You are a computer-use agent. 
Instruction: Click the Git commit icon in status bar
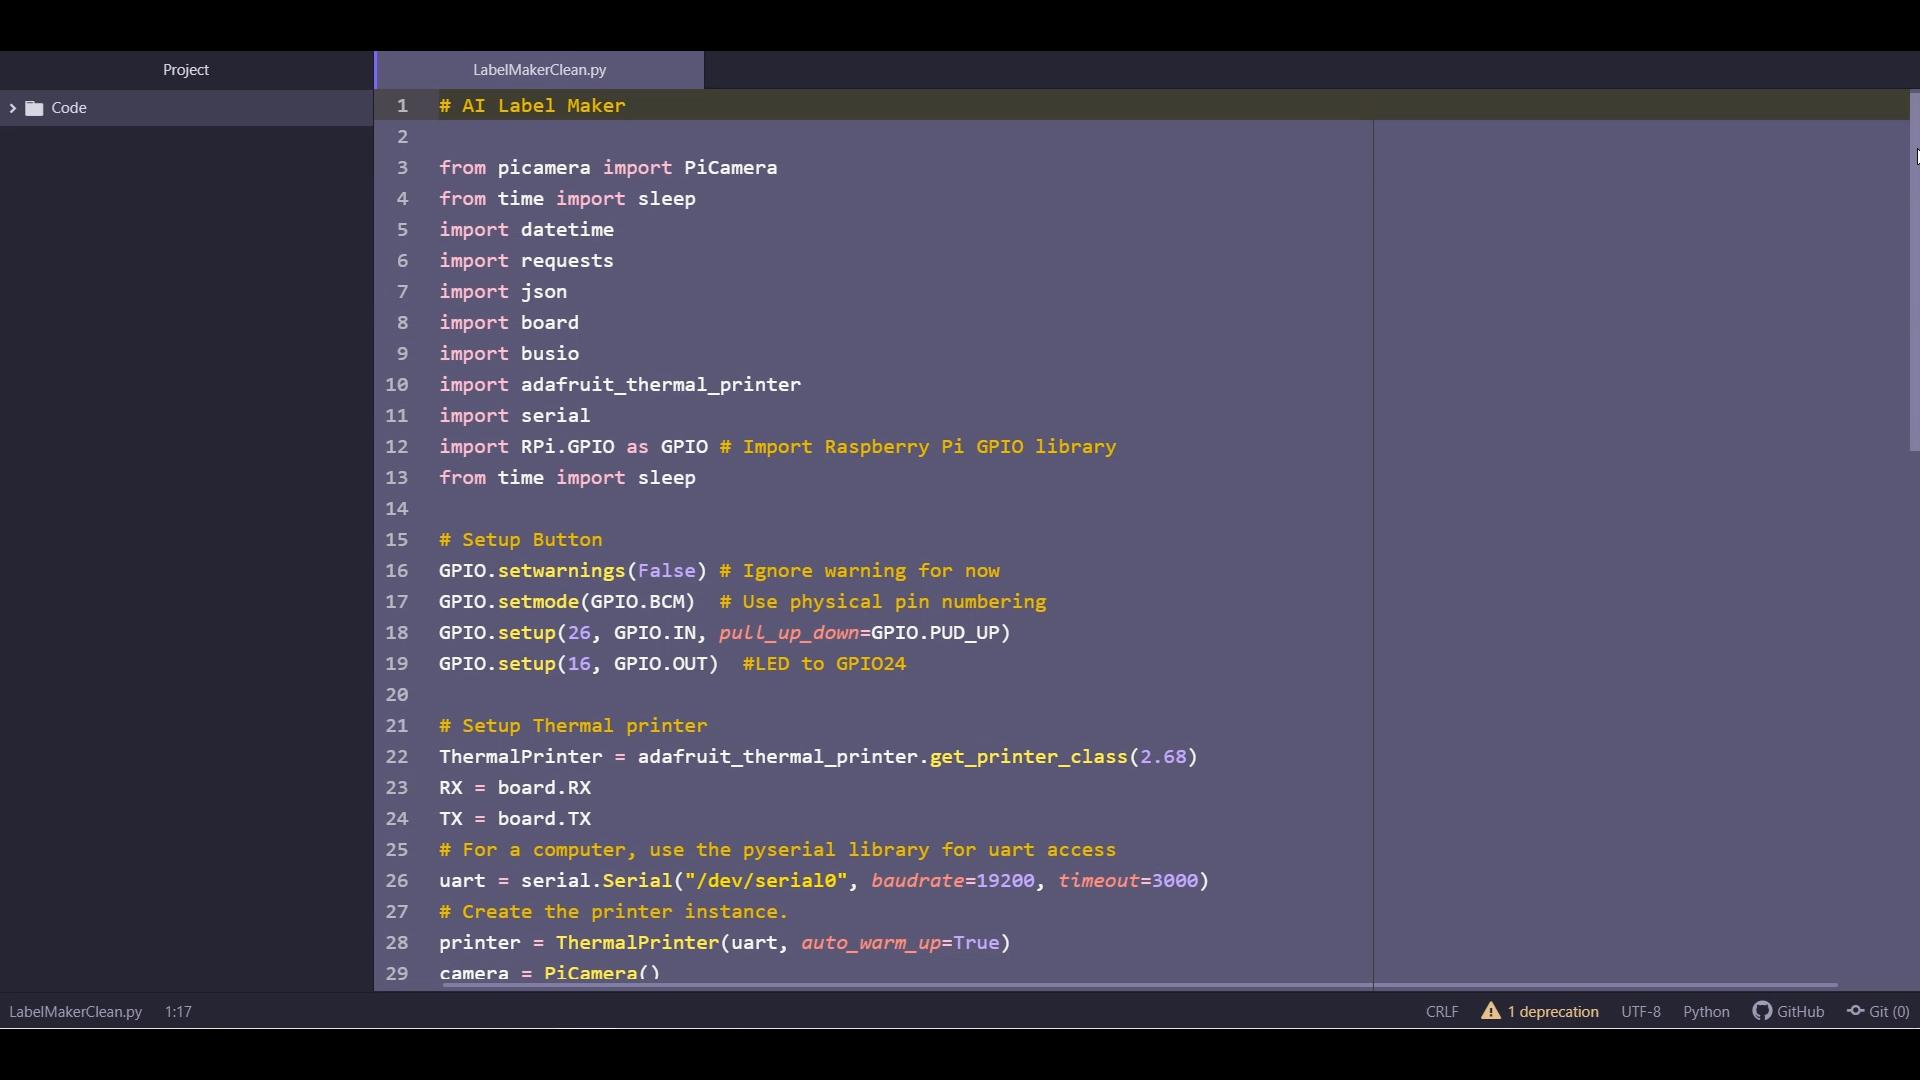point(1855,1012)
